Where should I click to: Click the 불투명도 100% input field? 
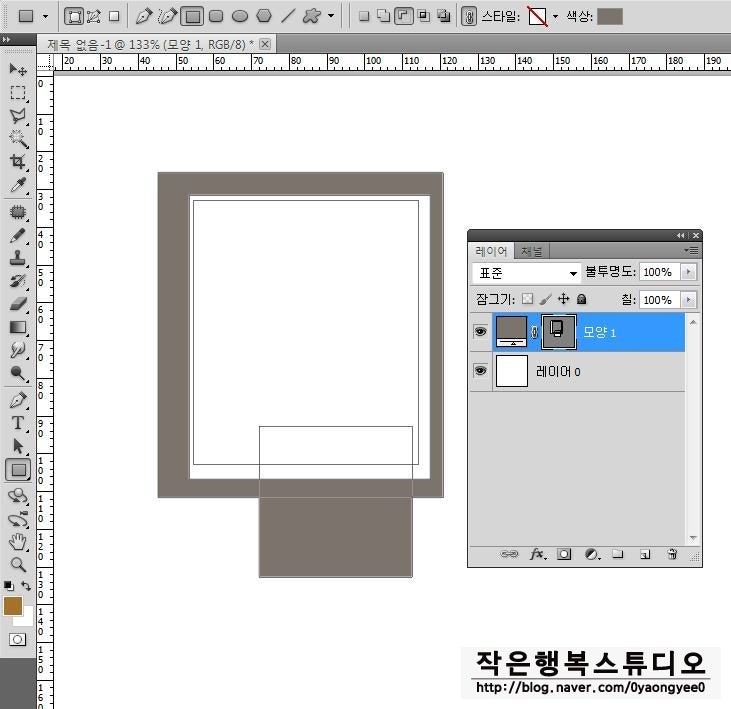[660, 272]
